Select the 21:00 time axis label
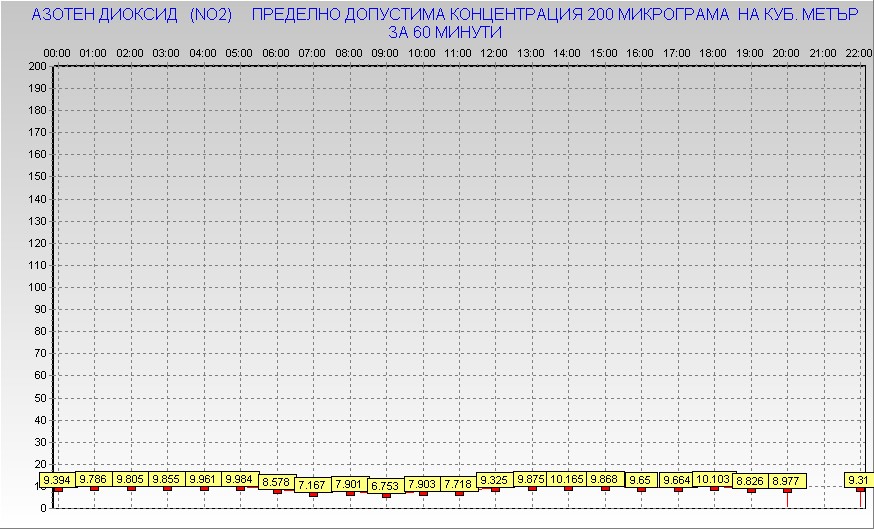 pos(823,52)
